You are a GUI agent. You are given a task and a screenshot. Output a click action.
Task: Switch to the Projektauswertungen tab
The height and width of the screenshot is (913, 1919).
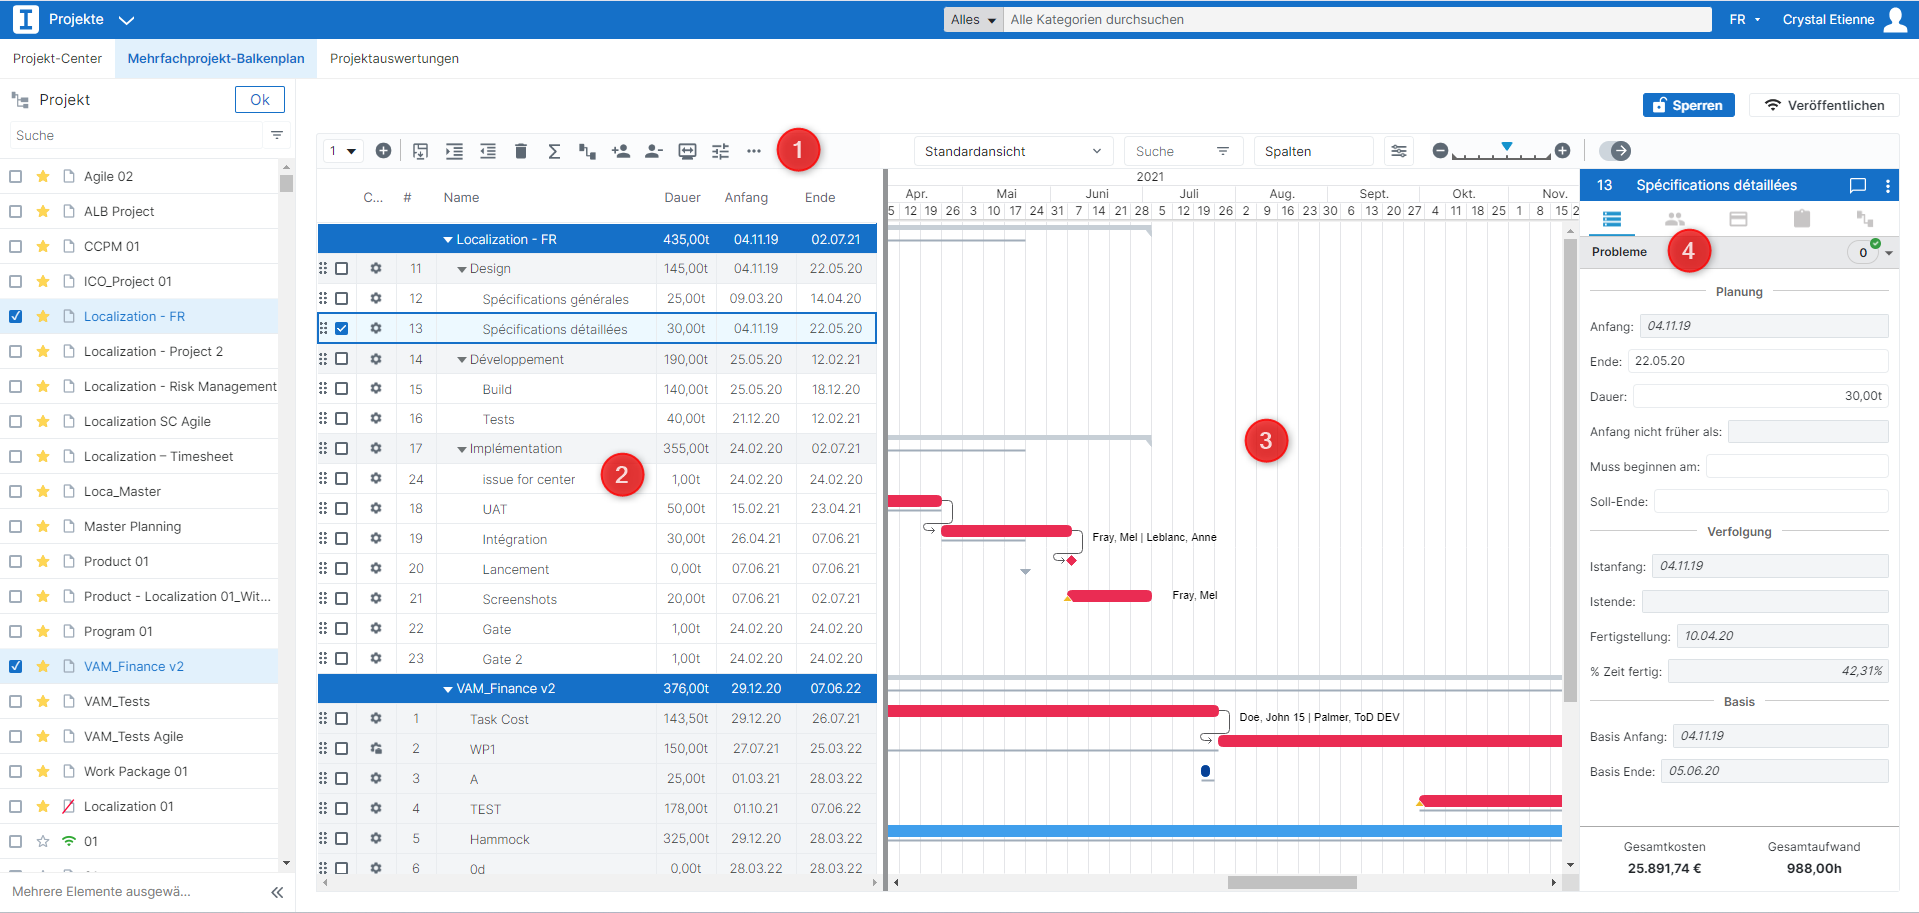pyautogui.click(x=394, y=59)
